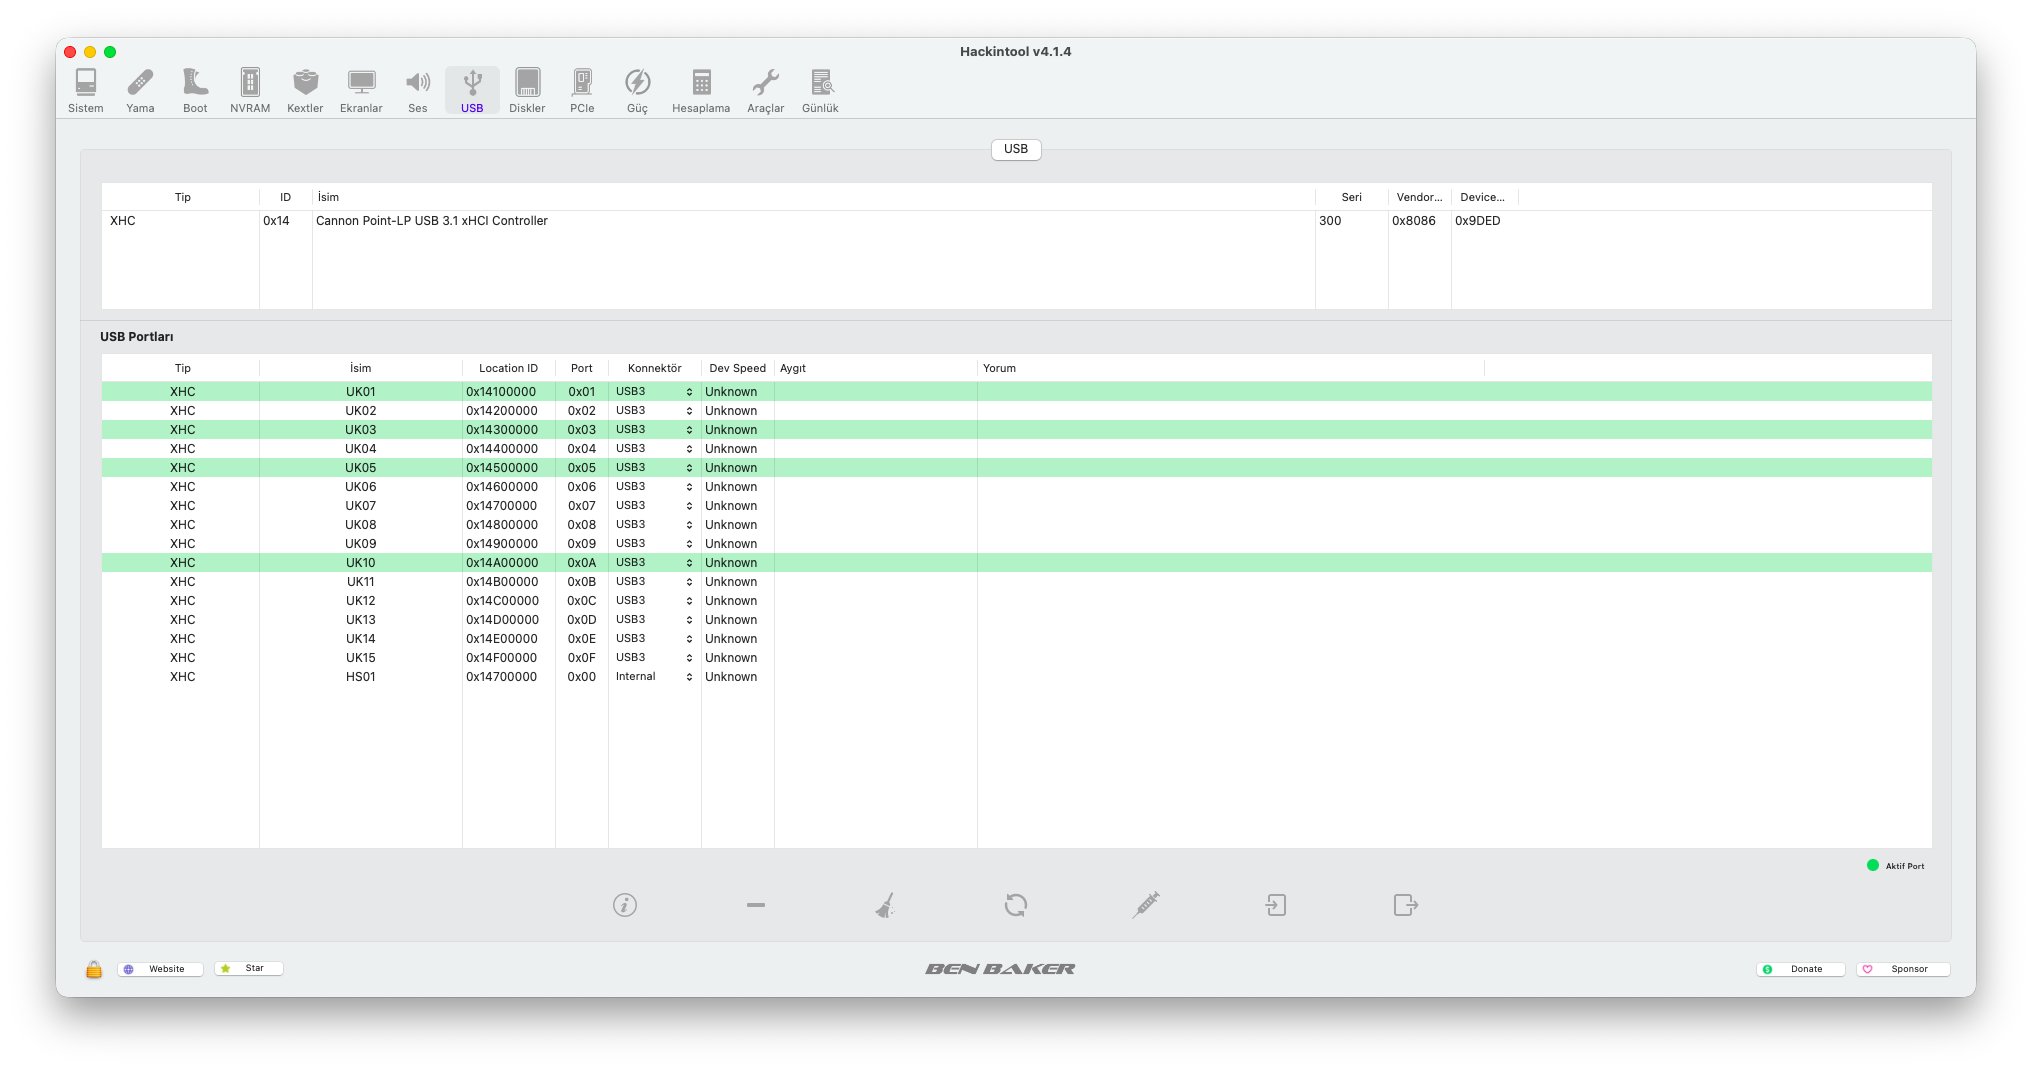Image resolution: width=2032 pixels, height=1071 pixels.
Task: Click the refresh arrows icon
Action: pos(1016,905)
